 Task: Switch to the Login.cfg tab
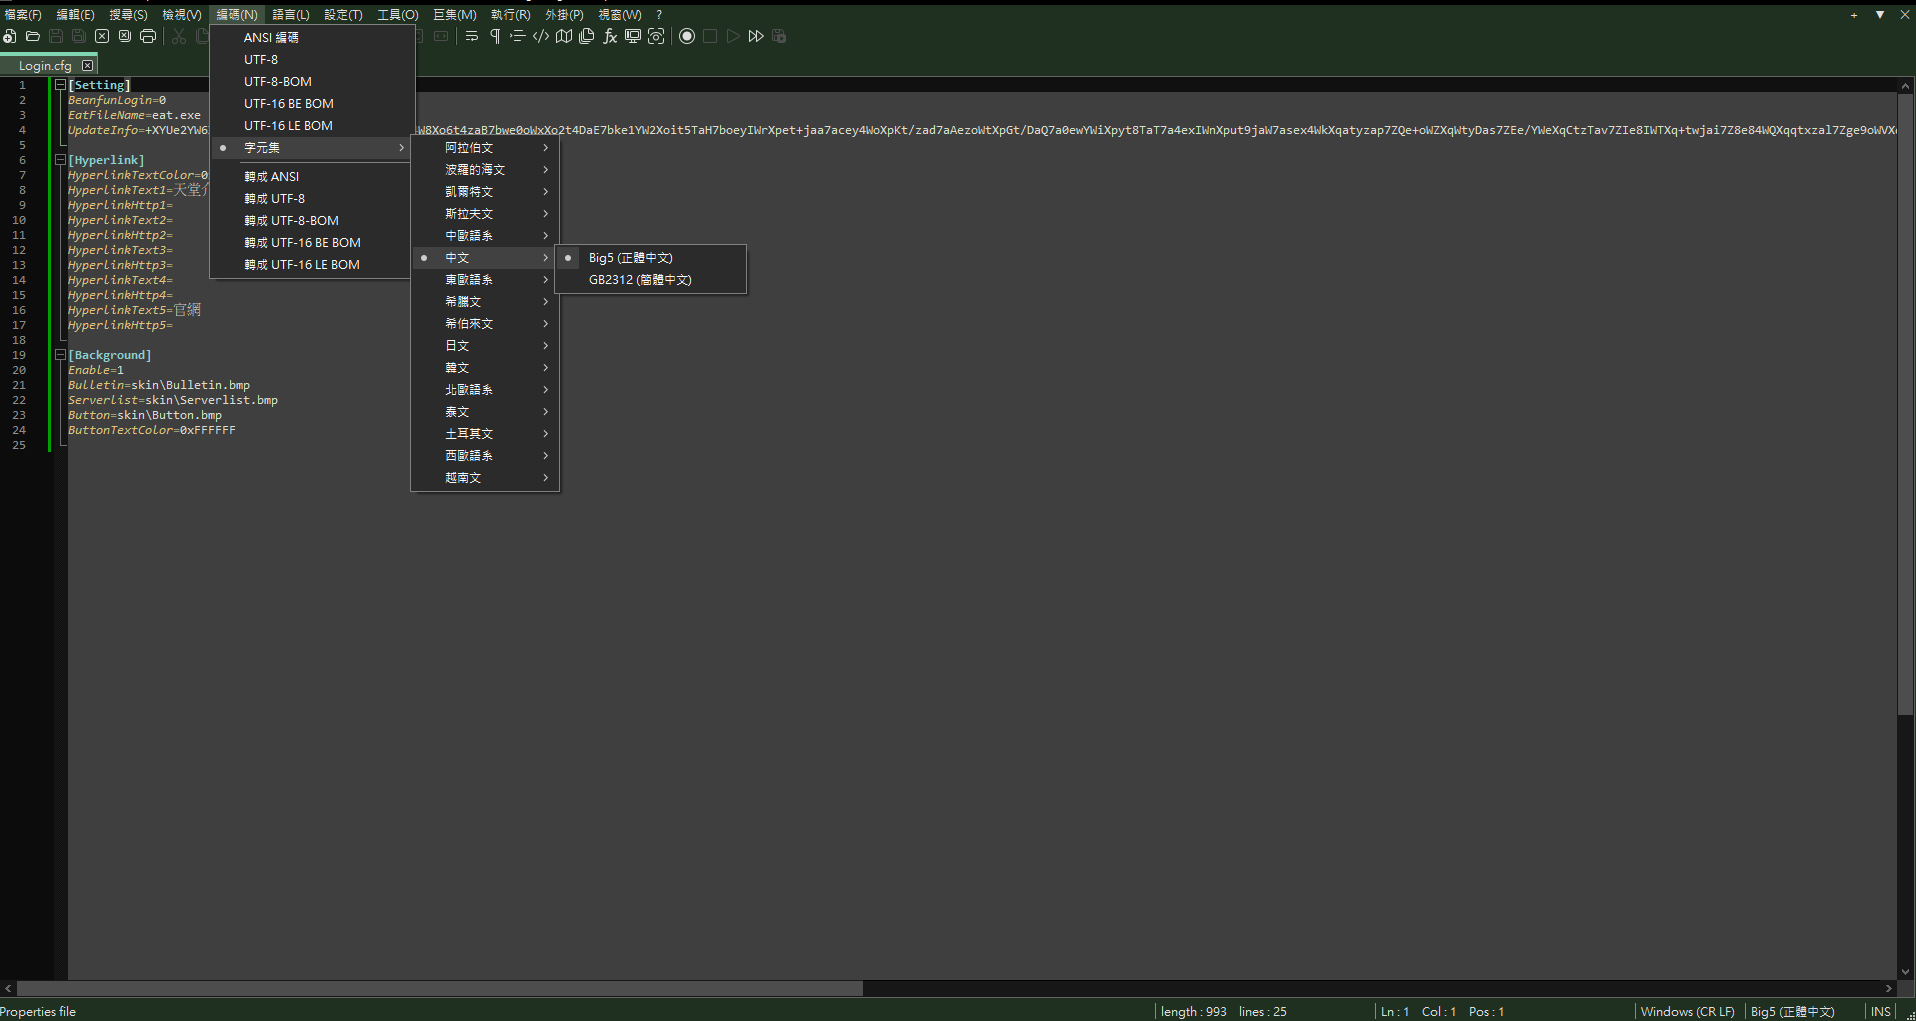45,66
